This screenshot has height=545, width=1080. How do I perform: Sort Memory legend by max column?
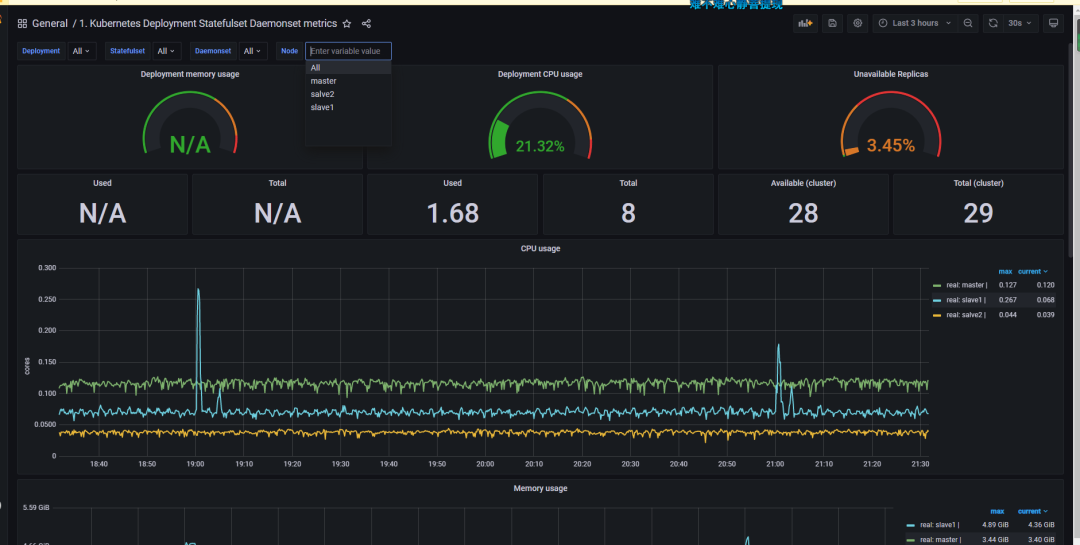click(997, 511)
